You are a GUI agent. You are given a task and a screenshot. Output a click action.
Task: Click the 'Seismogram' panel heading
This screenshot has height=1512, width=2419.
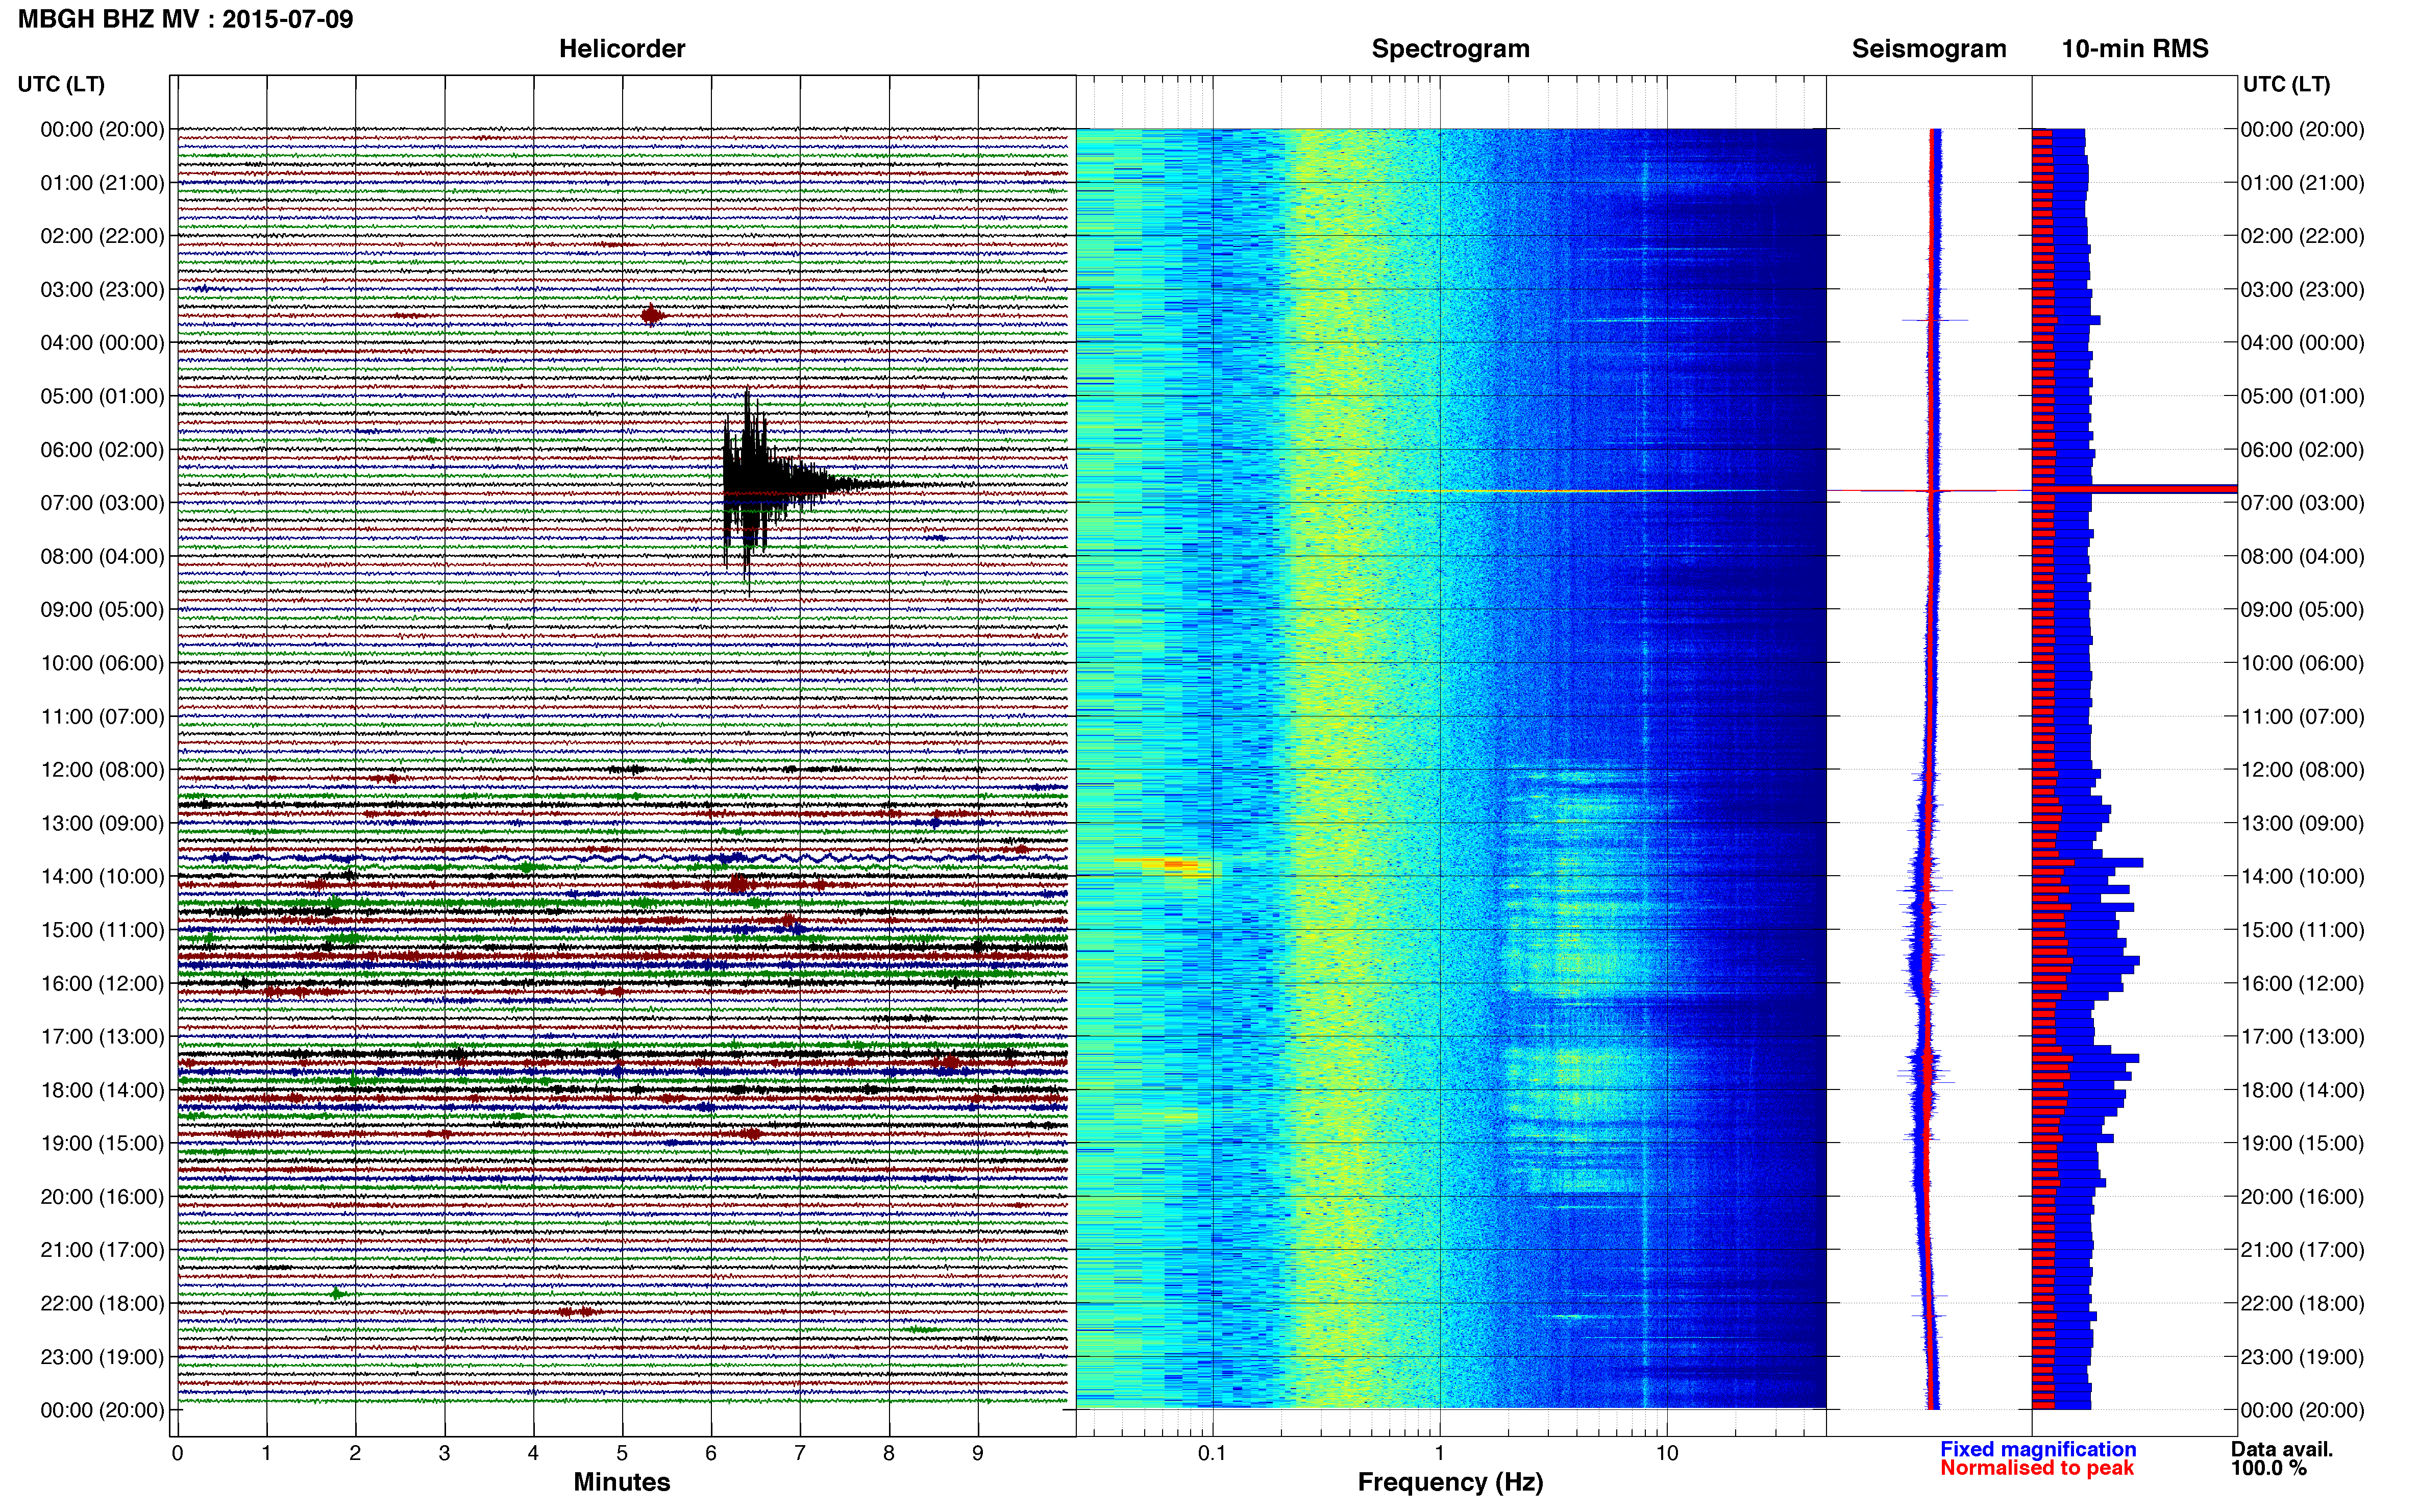1929,49
